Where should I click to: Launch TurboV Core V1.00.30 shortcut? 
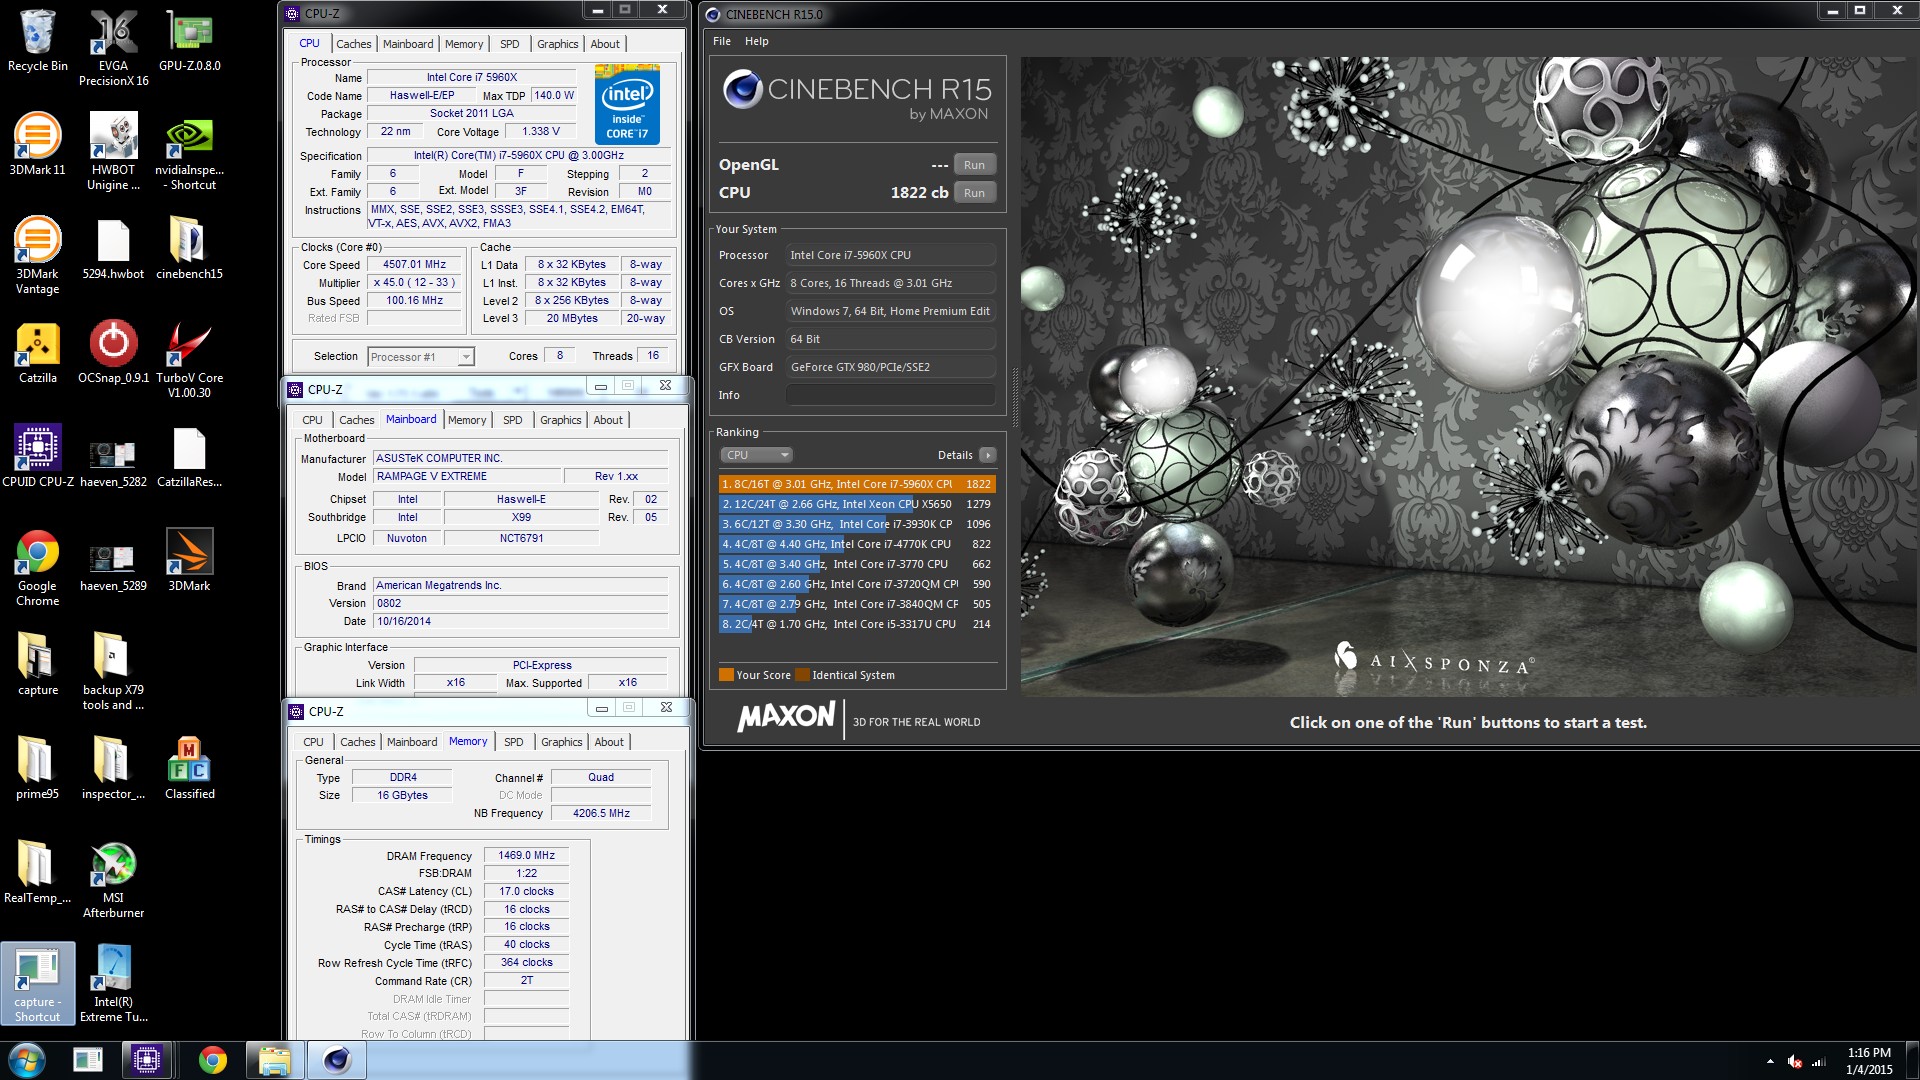click(189, 360)
